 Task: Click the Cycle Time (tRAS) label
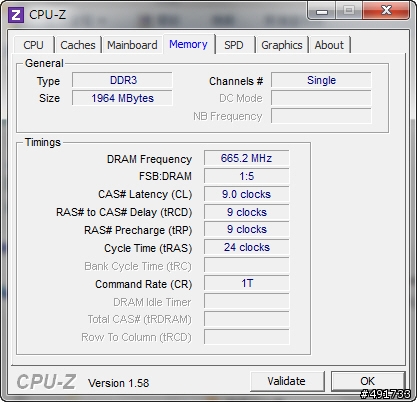click(x=148, y=248)
